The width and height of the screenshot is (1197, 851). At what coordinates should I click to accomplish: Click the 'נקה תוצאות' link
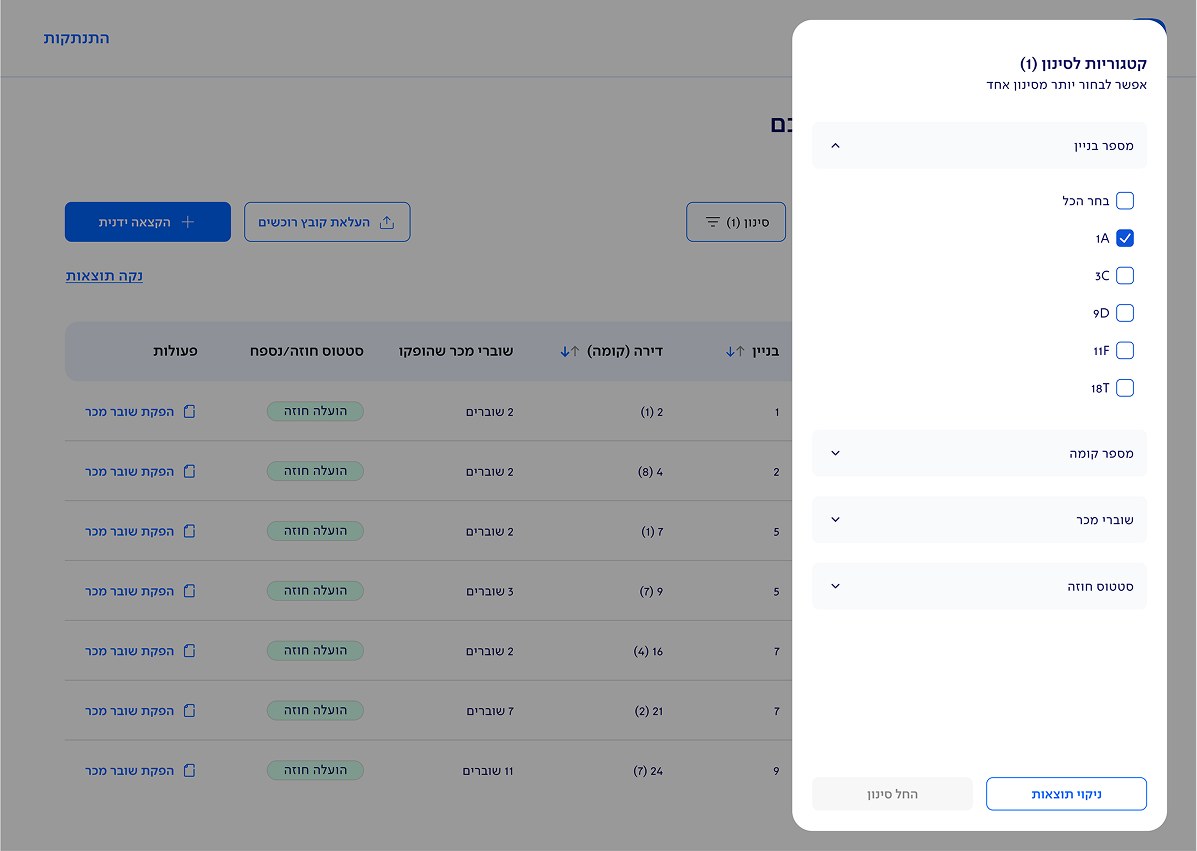[104, 276]
